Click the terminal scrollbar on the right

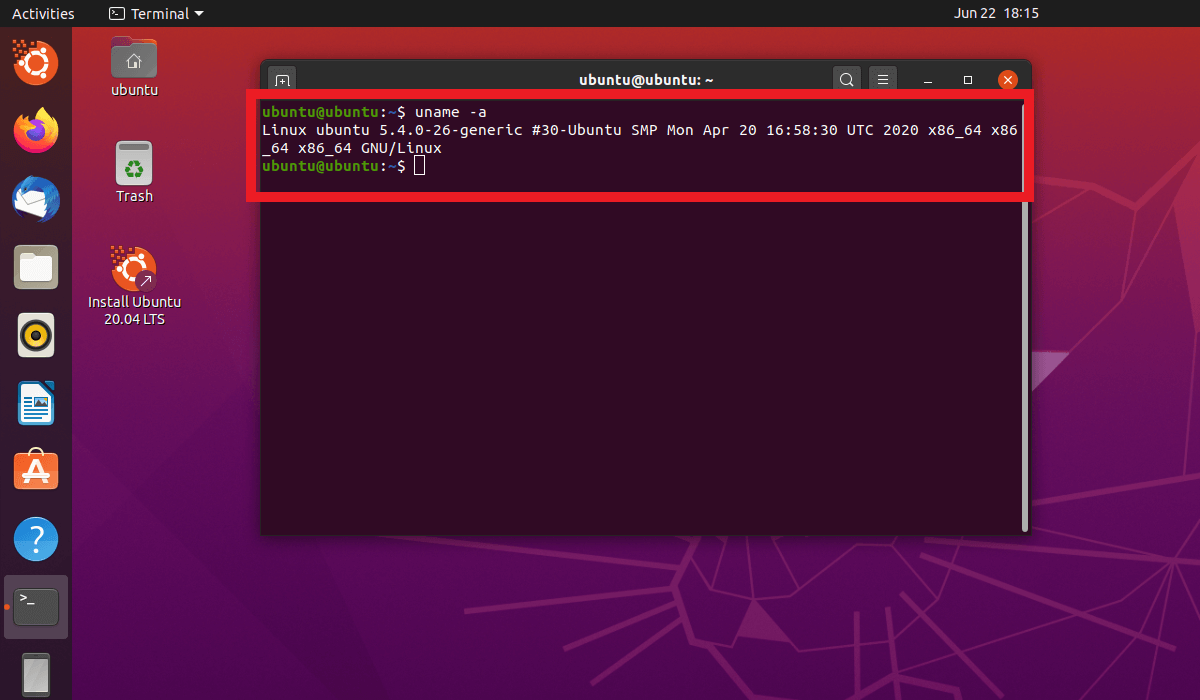(x=1023, y=300)
